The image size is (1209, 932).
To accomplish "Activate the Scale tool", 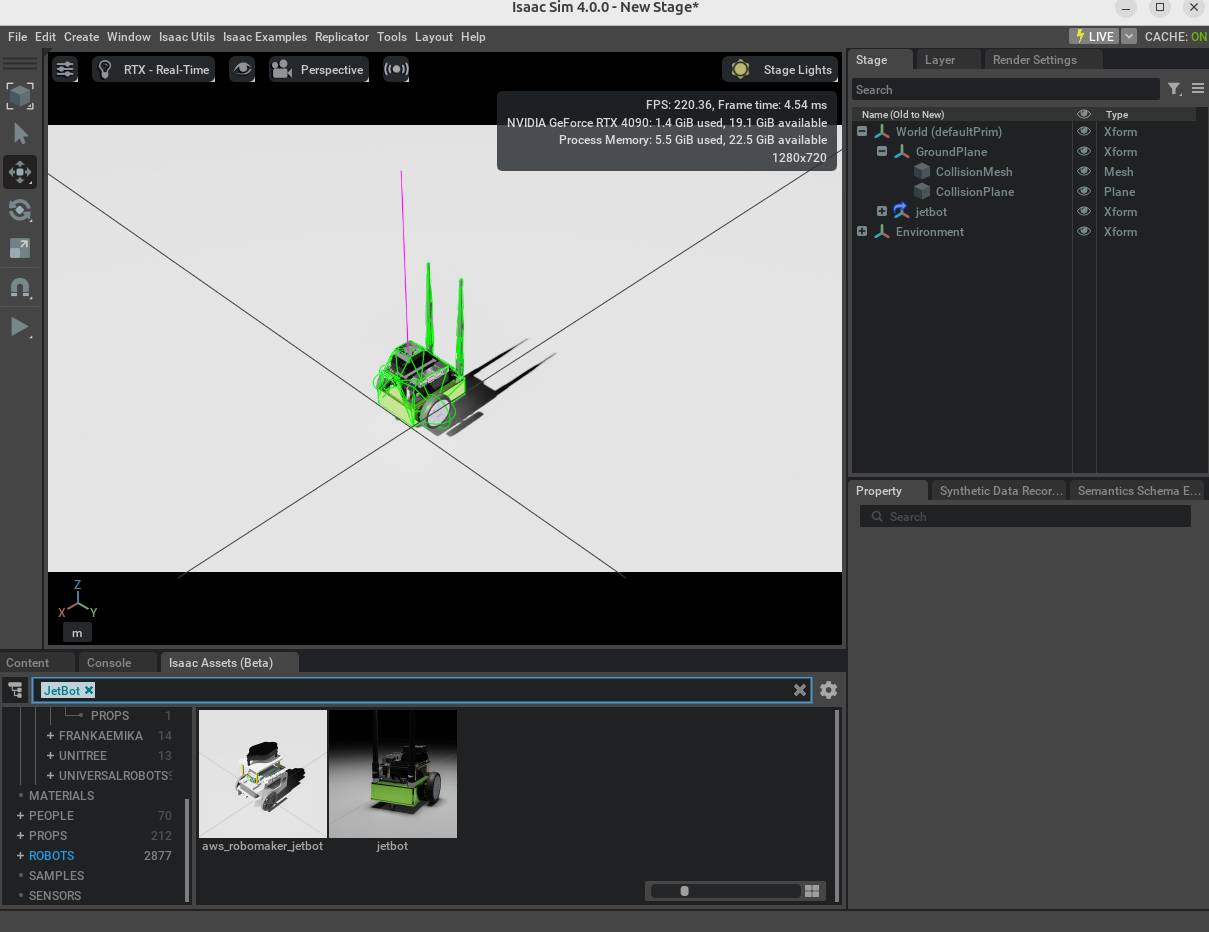I will pyautogui.click(x=20, y=248).
